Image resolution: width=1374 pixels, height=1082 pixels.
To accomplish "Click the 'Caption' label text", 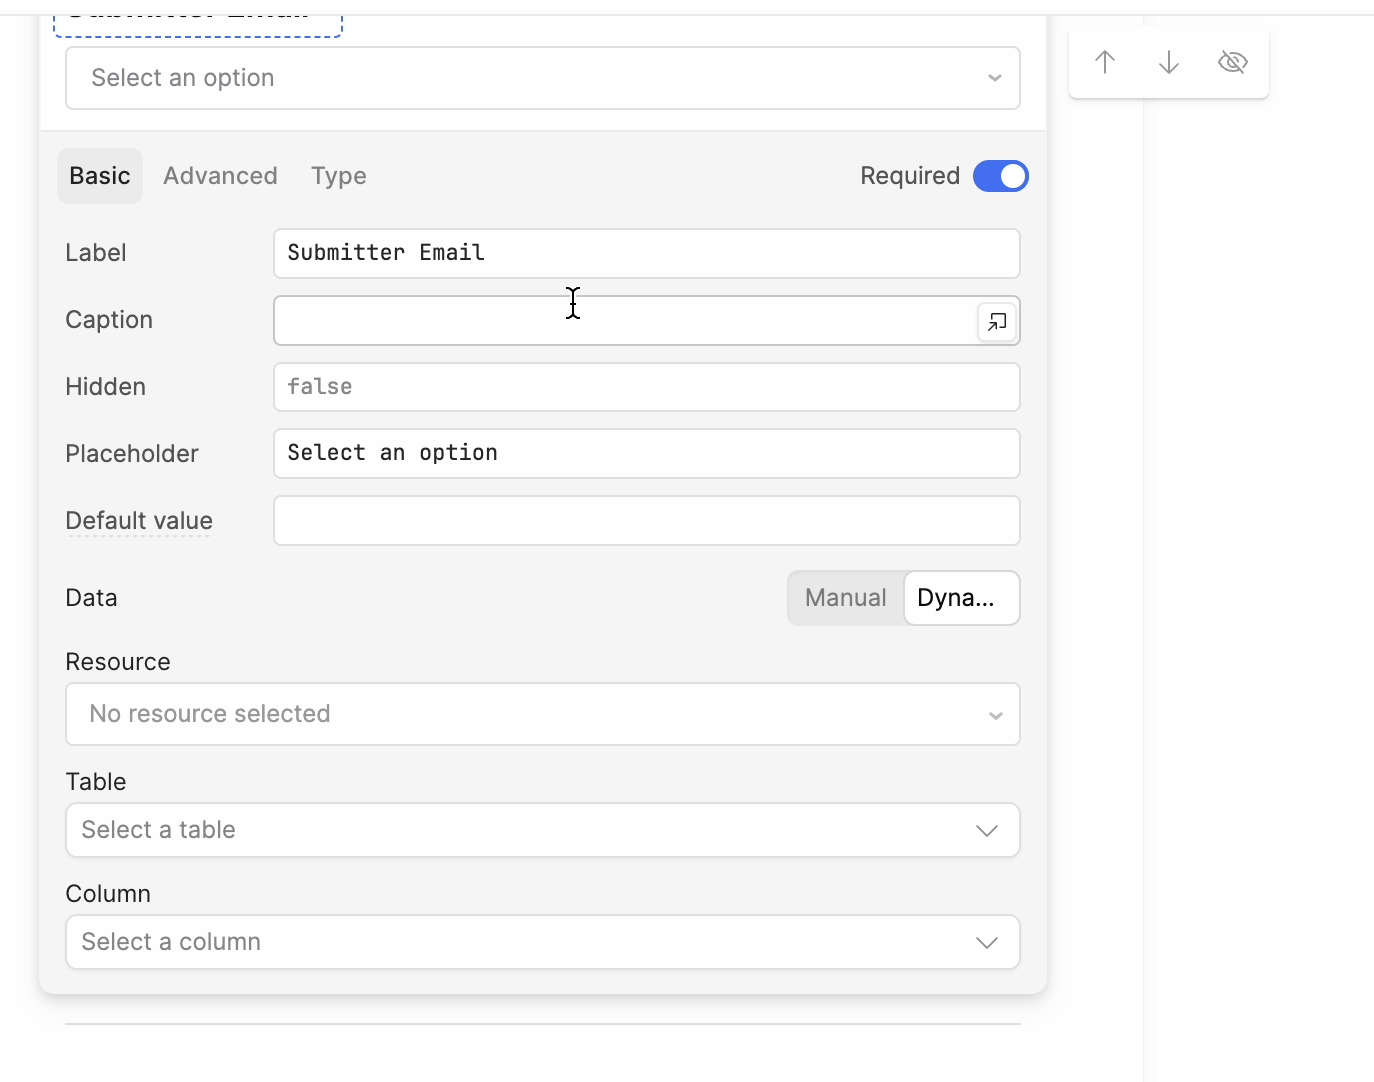I will coord(109,320).
